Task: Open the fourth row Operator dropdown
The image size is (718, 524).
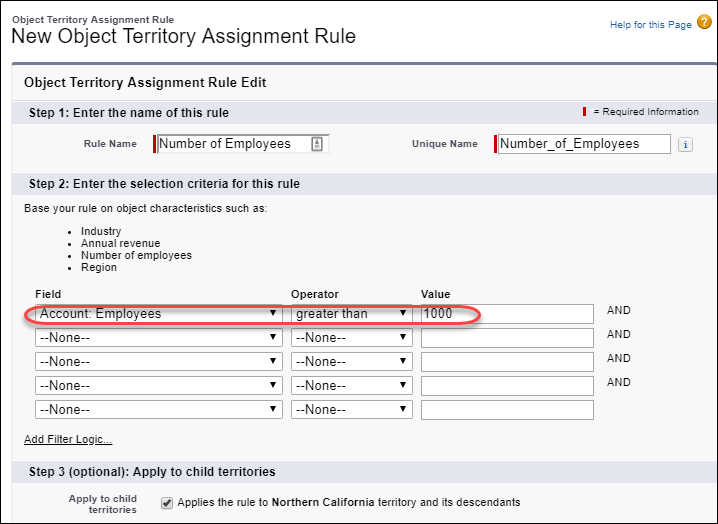Action: pyautogui.click(x=352, y=386)
